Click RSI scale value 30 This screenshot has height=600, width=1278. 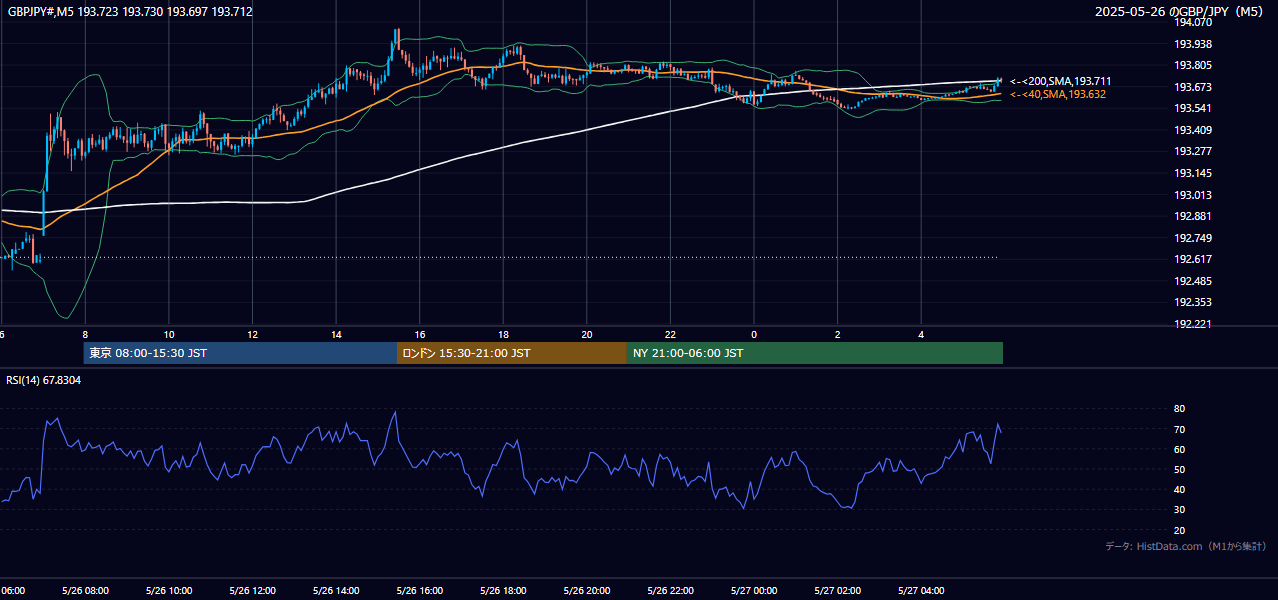(1180, 510)
